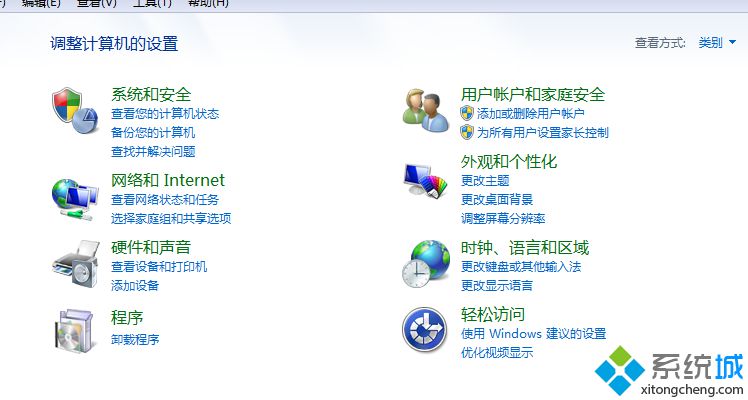Click the 查看方式: label
The height and width of the screenshot is (400, 748).
(x=660, y=43)
